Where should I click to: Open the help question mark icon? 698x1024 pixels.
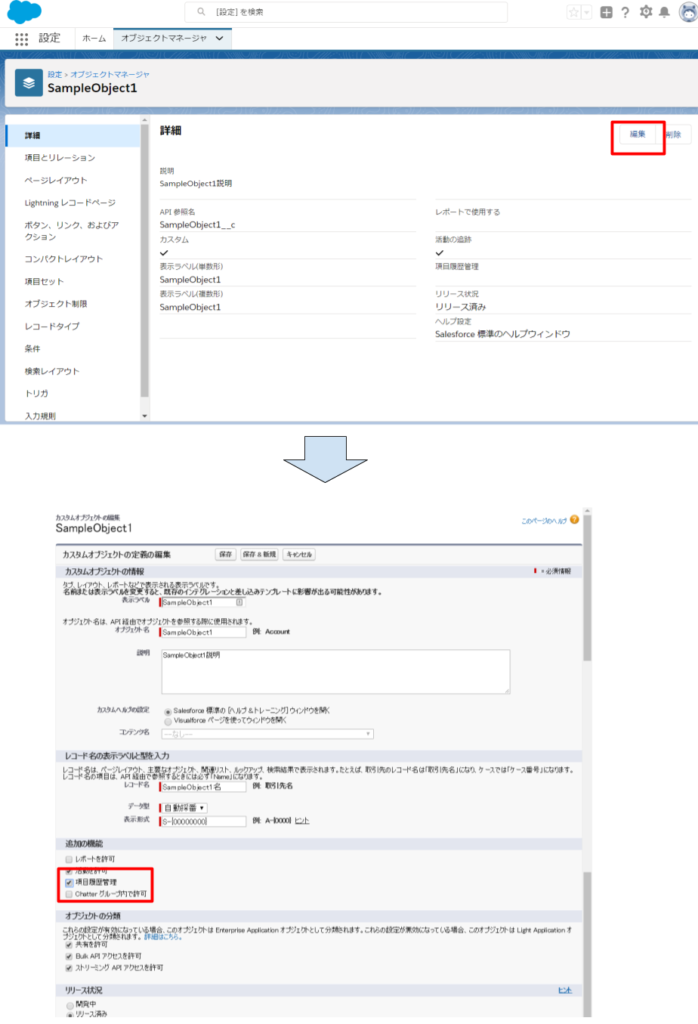(x=625, y=12)
